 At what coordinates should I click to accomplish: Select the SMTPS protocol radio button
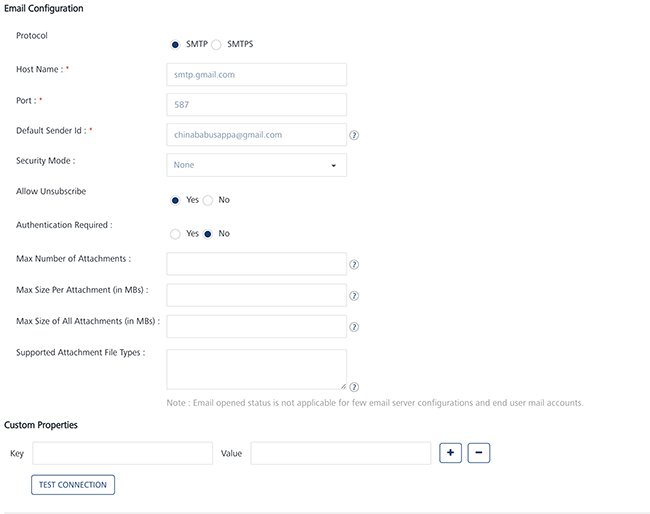pos(216,45)
